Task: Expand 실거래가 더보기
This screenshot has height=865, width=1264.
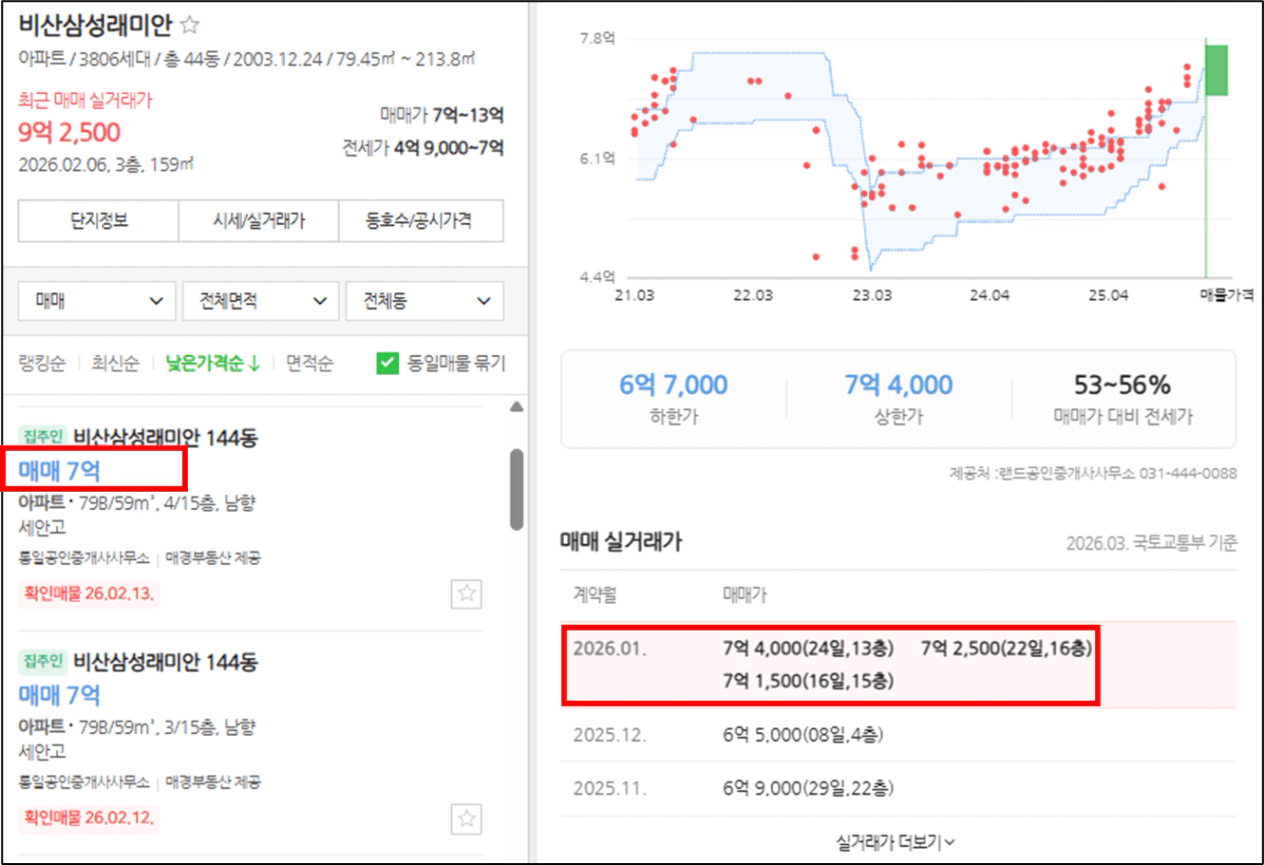Action: 895,842
